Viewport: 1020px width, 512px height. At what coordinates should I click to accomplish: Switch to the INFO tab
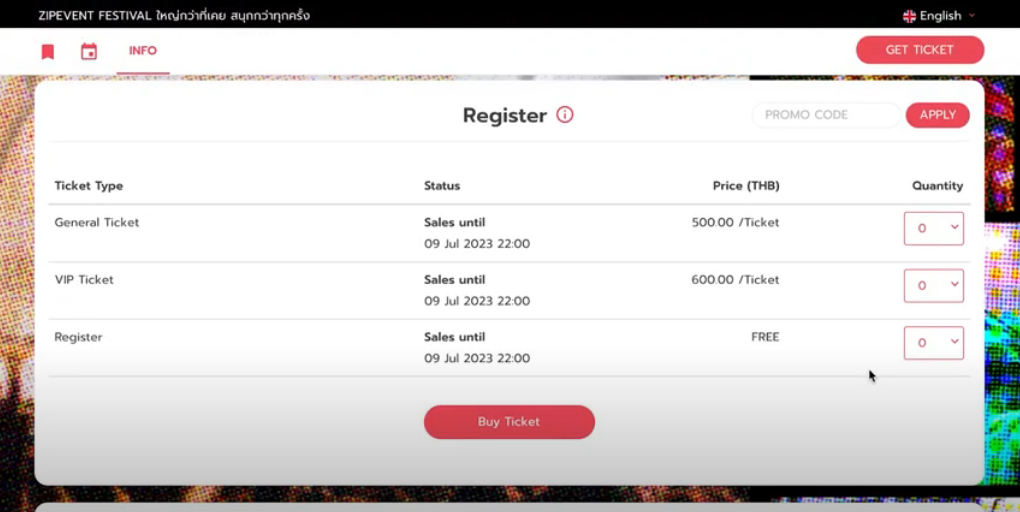click(x=143, y=51)
